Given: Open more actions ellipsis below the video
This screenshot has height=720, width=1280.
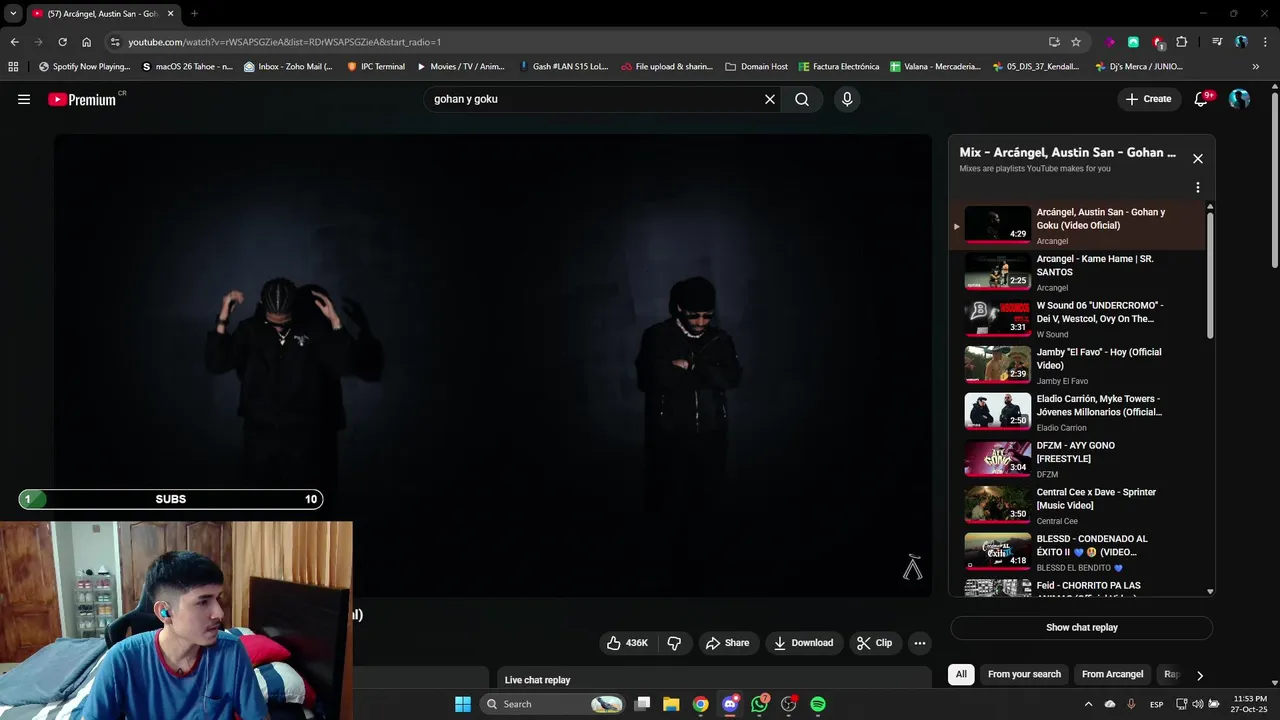Looking at the screenshot, I should [x=920, y=643].
